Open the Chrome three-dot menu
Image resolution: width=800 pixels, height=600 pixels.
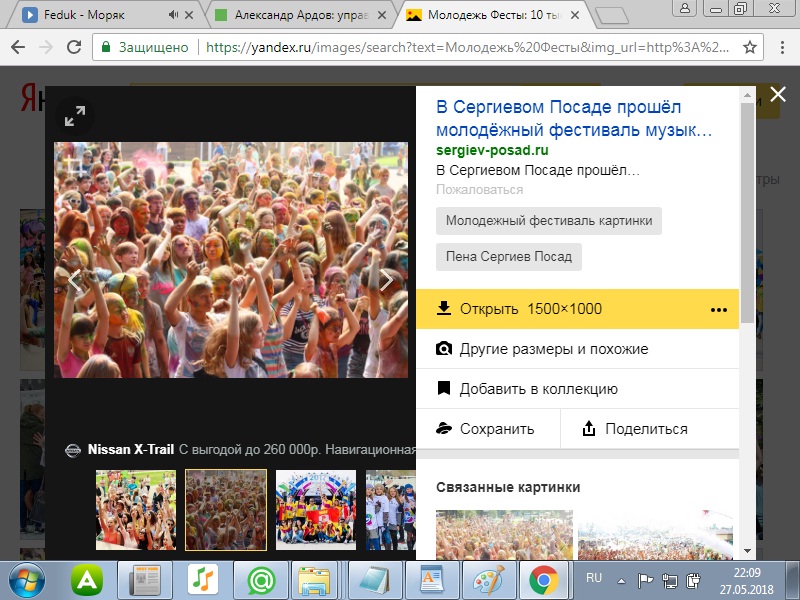(782, 47)
